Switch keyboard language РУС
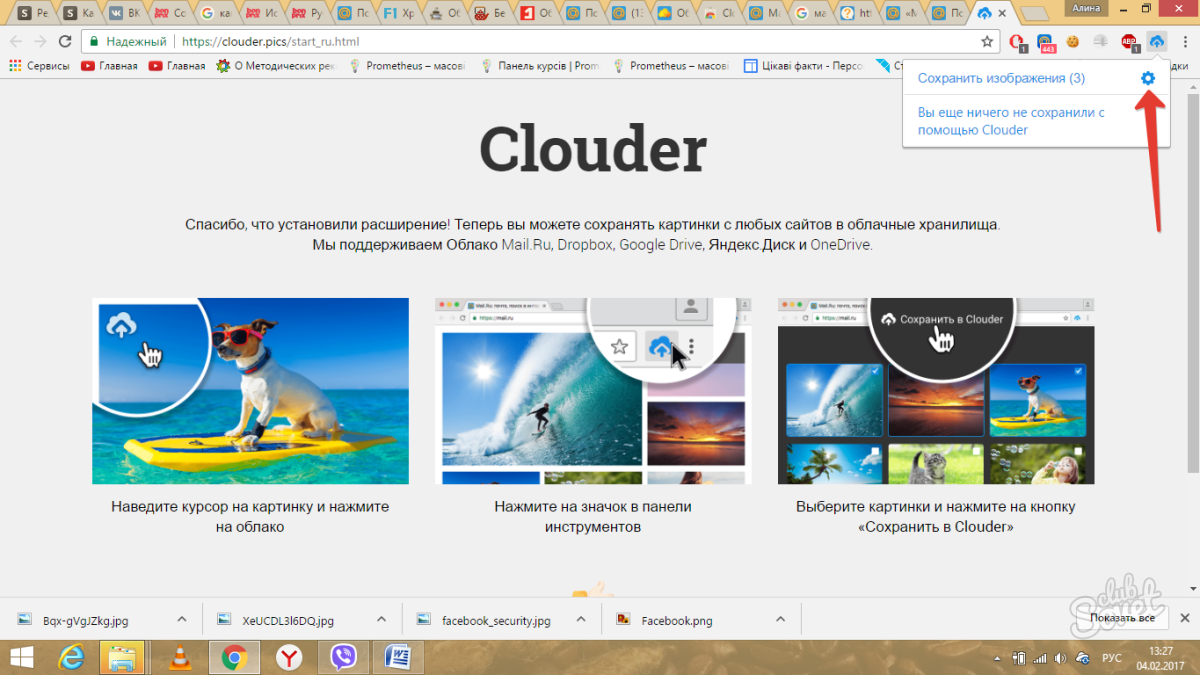1200x675 pixels. click(x=1110, y=658)
